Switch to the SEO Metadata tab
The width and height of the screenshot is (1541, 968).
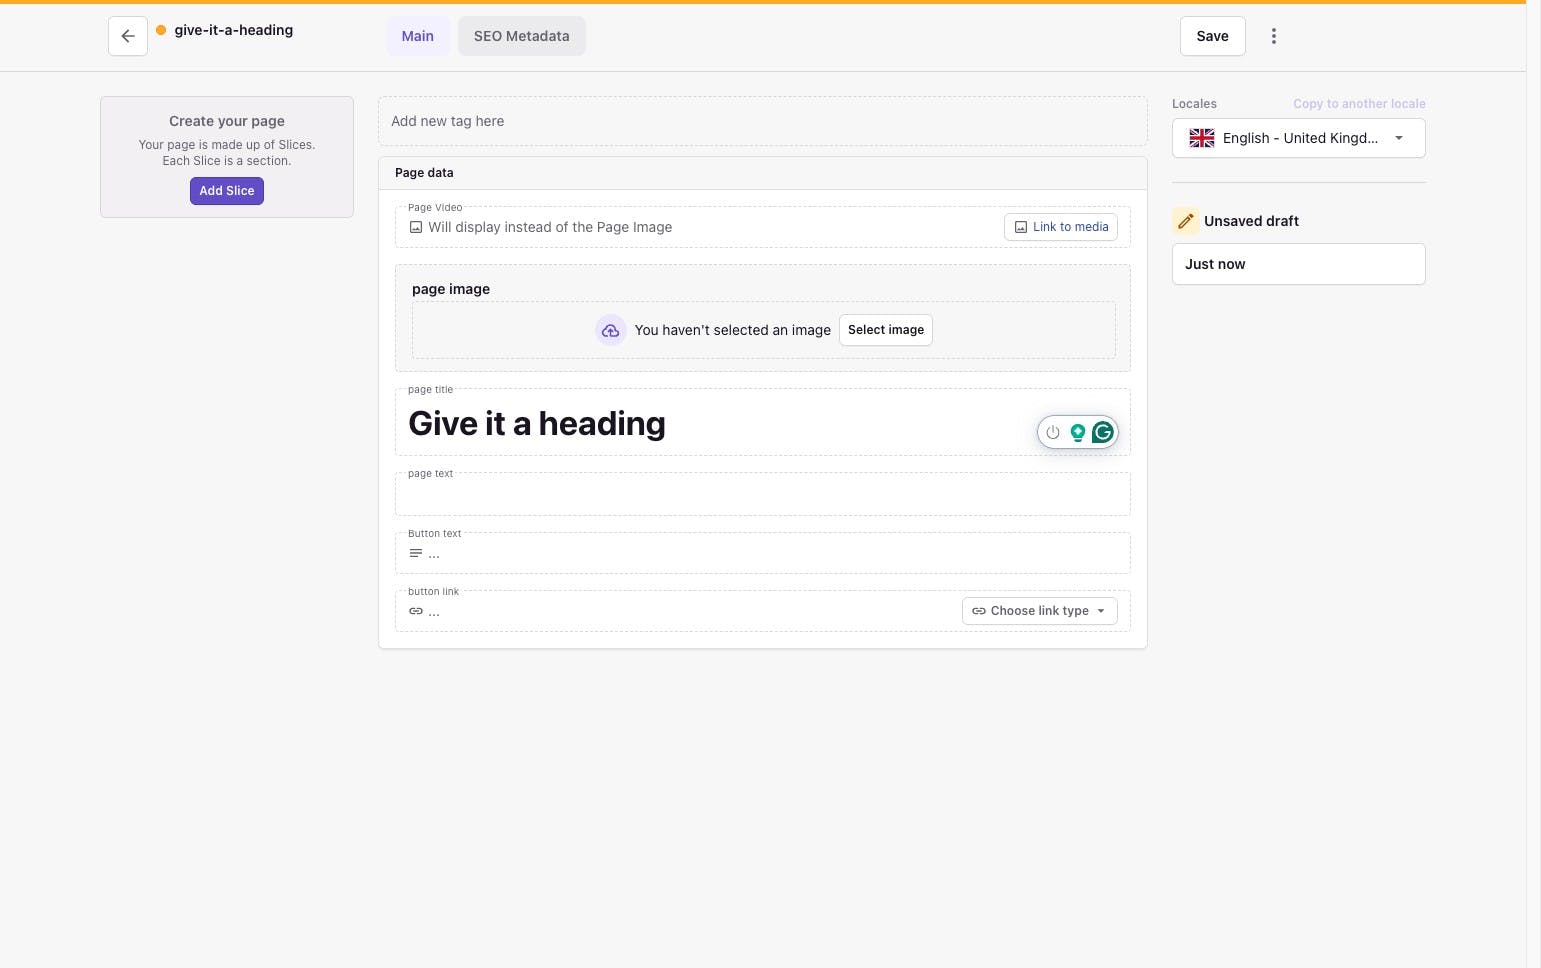pos(521,37)
